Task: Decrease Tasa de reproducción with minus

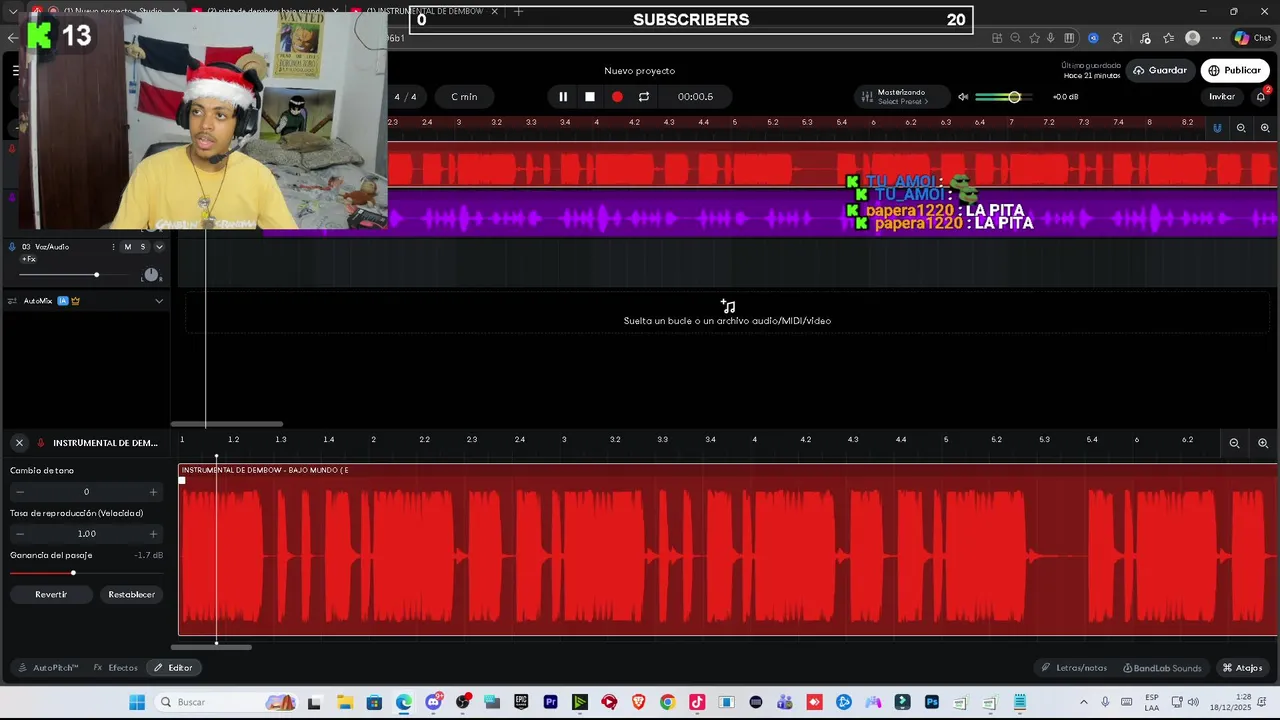Action: (20, 534)
